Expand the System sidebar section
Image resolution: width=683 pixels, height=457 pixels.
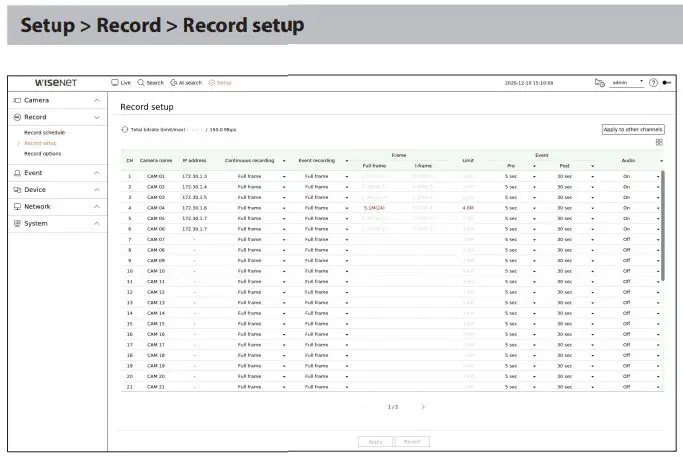coord(97,223)
